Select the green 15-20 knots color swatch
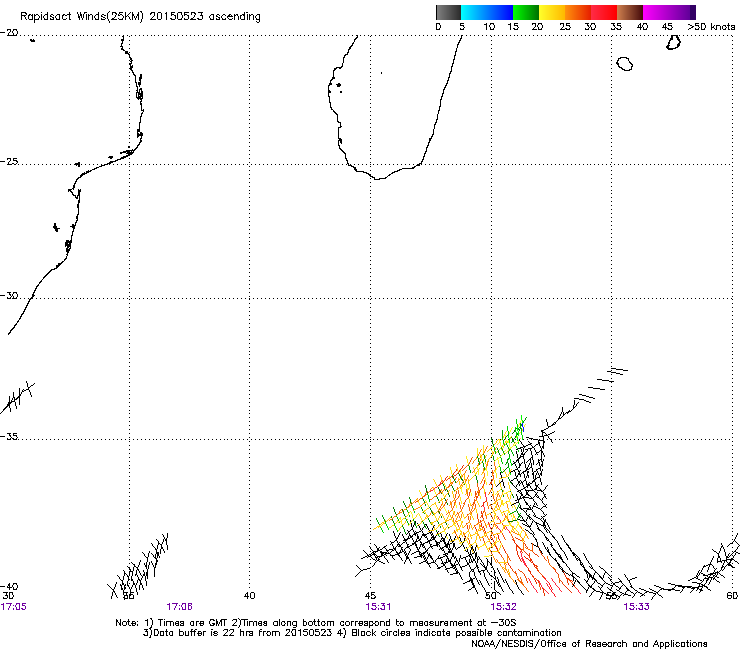Viewport: 740px width, 650px height. pyautogui.click(x=526, y=12)
